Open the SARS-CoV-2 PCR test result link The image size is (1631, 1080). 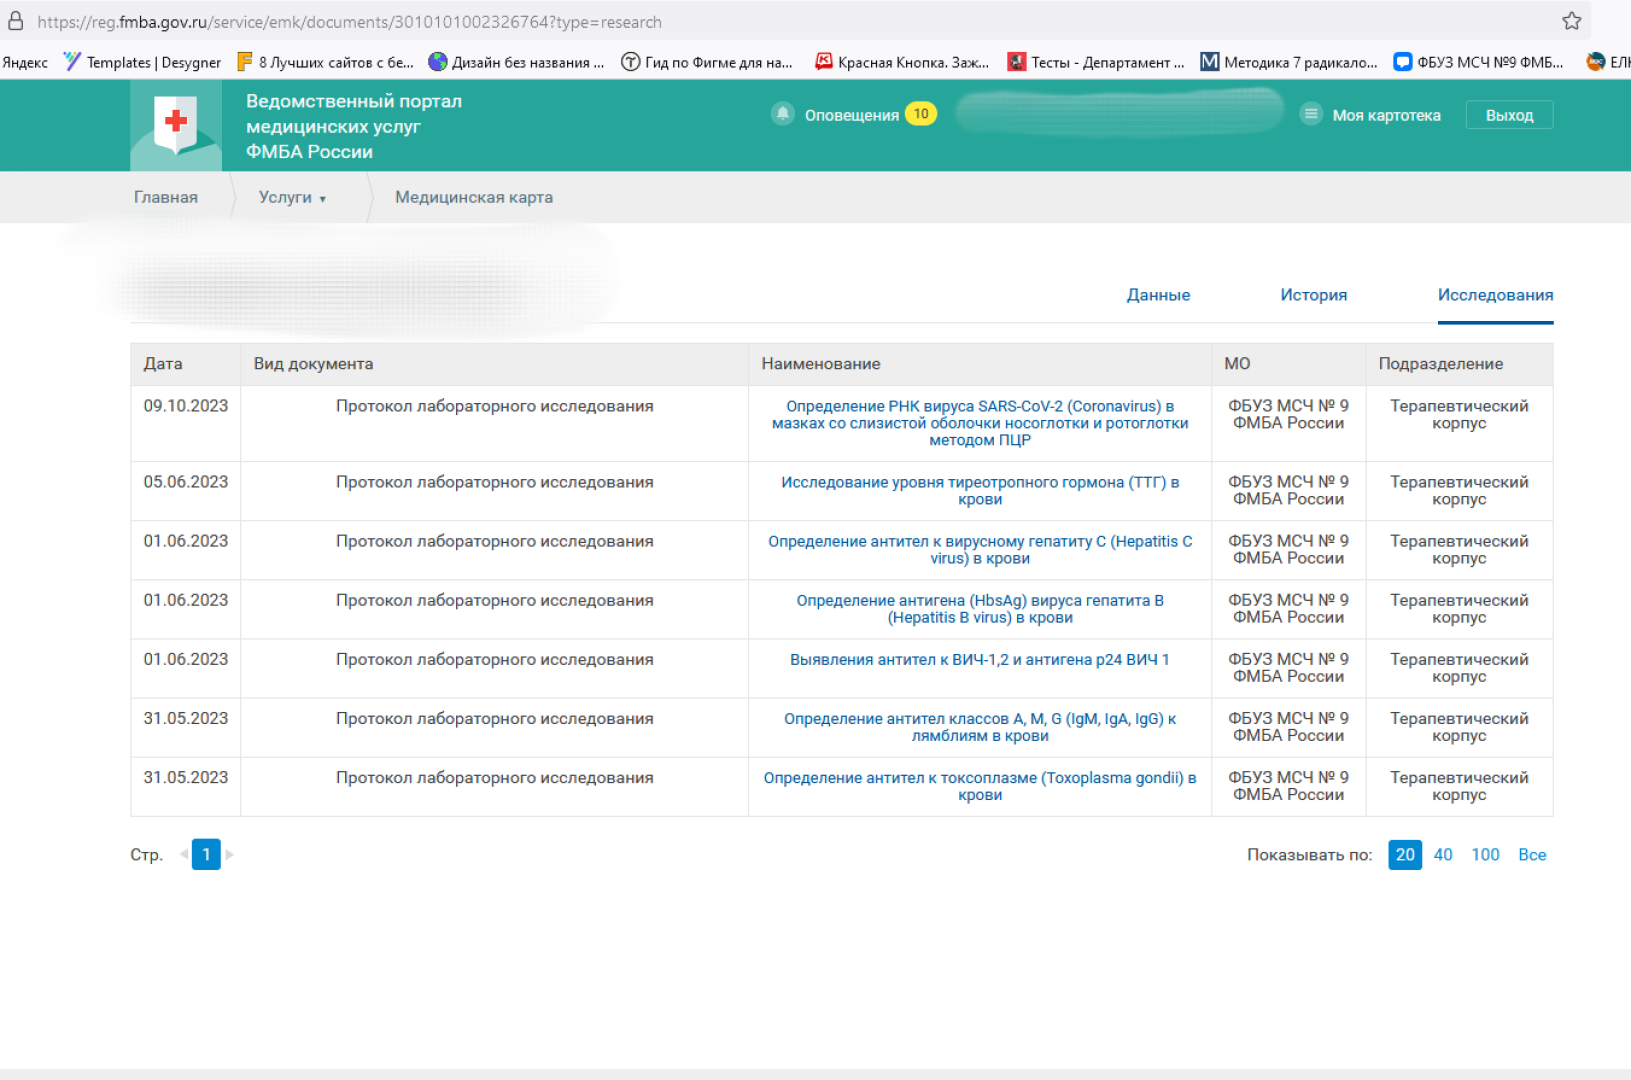pyautogui.click(x=979, y=423)
